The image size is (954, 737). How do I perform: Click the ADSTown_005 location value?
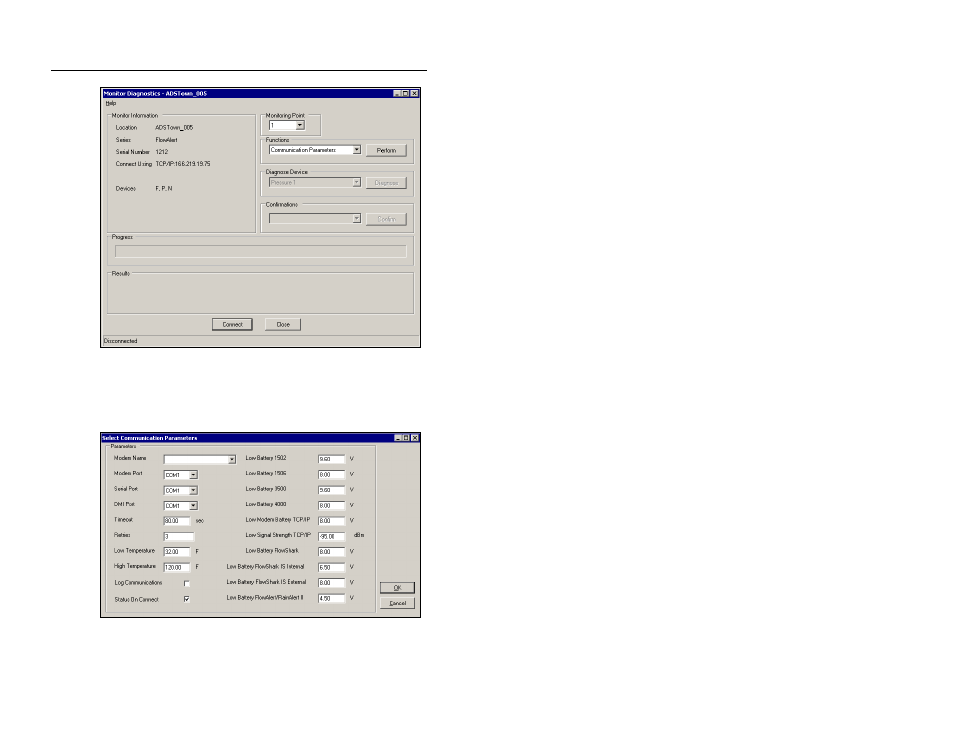174,128
